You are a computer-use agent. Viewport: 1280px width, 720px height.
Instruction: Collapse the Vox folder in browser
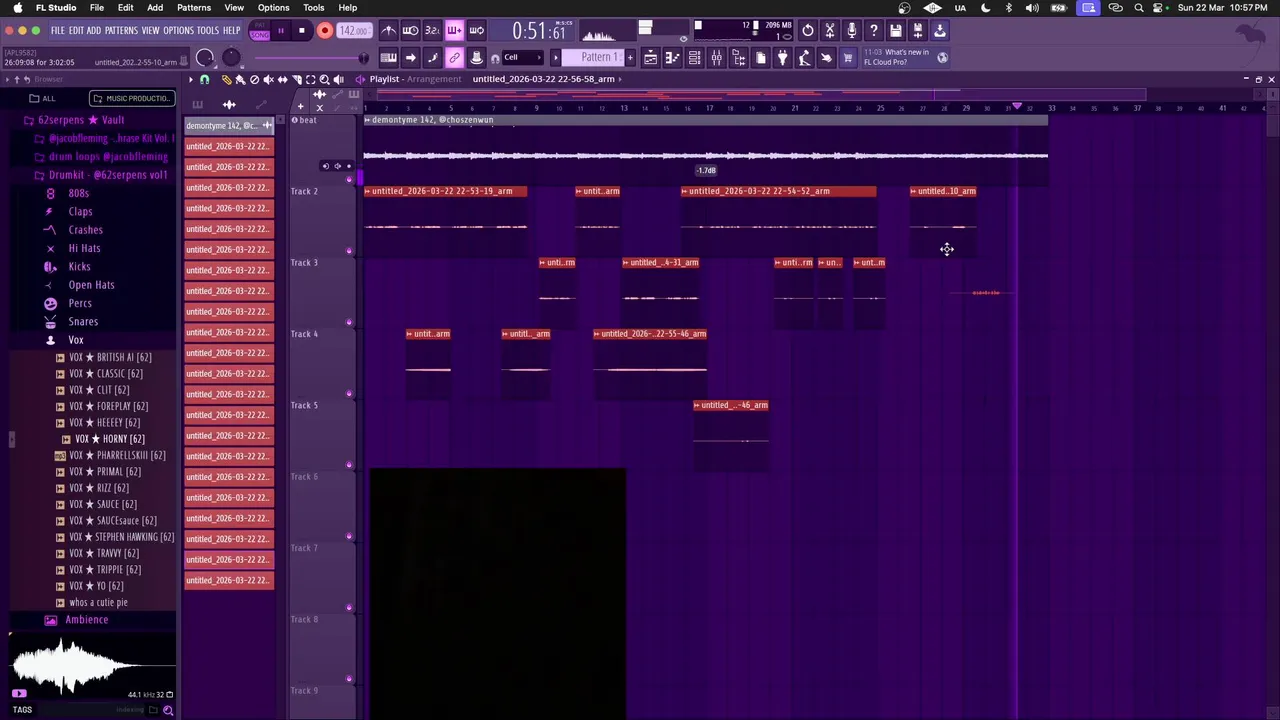75,340
